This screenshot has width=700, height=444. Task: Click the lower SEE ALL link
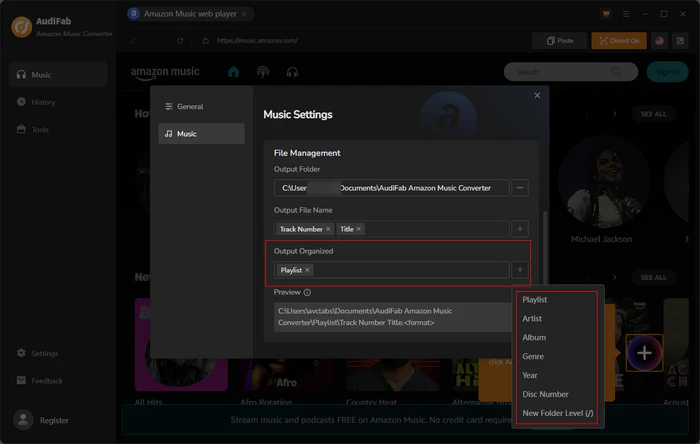click(654, 278)
